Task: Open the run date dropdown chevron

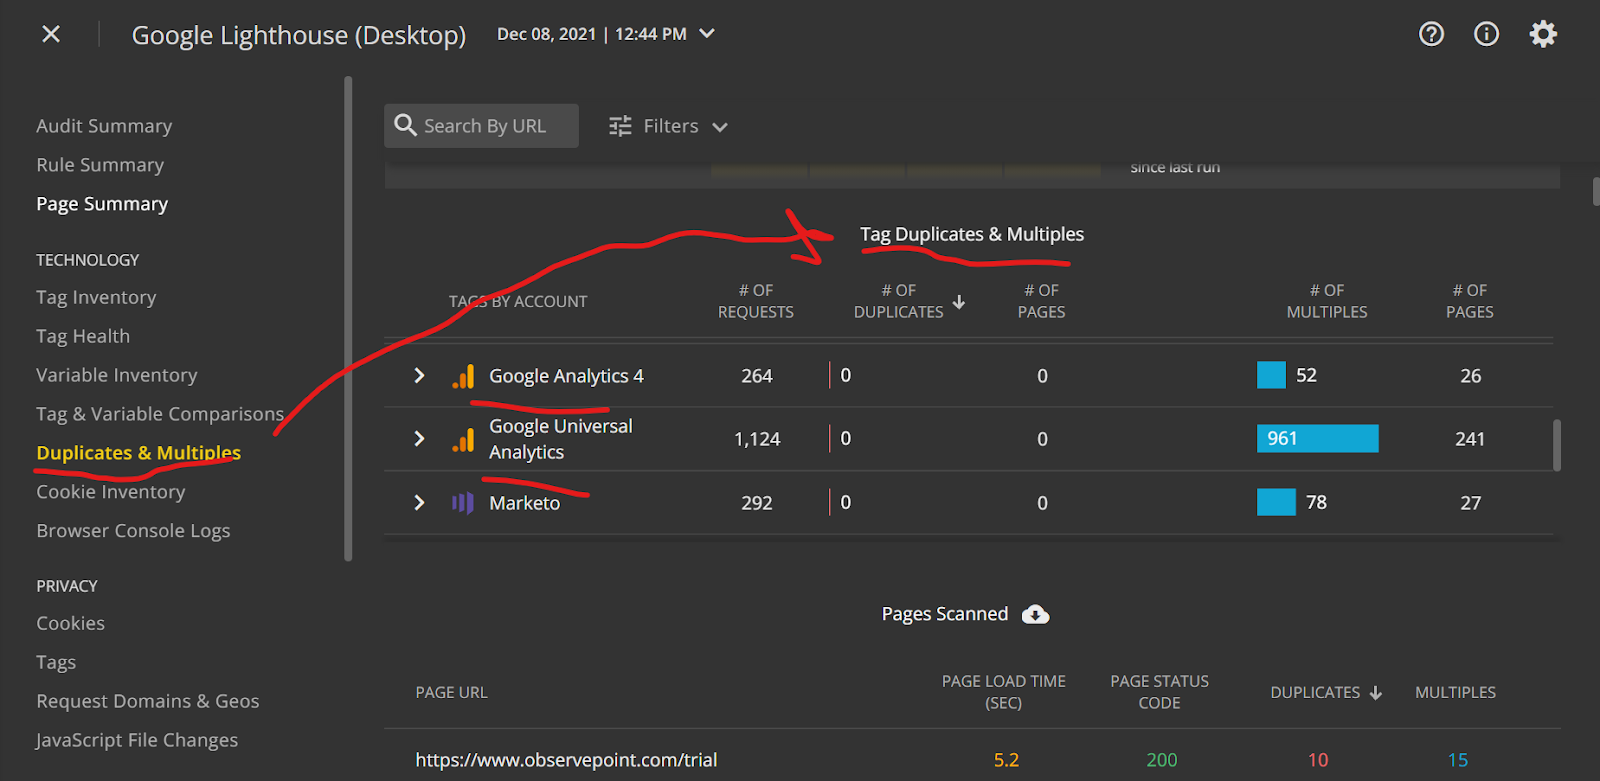Action: (707, 34)
